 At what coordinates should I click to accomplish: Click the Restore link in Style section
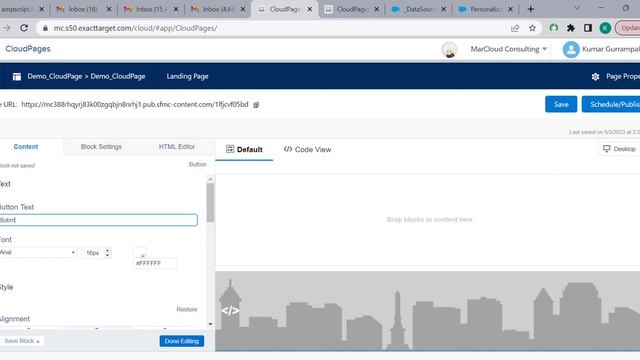tap(187, 309)
